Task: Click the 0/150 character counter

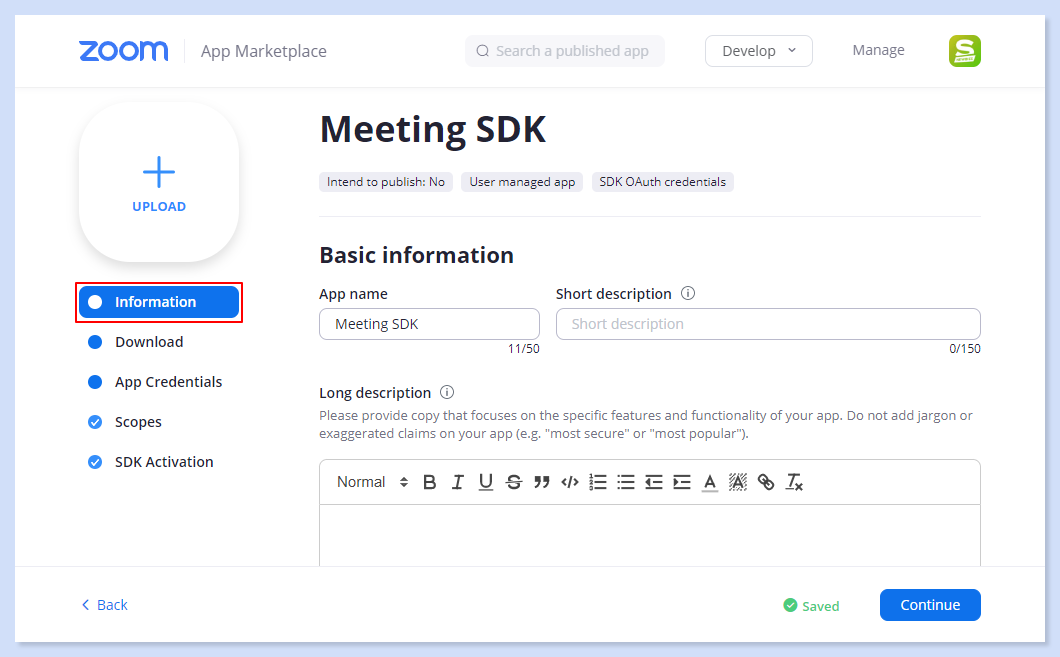Action: [x=965, y=349]
